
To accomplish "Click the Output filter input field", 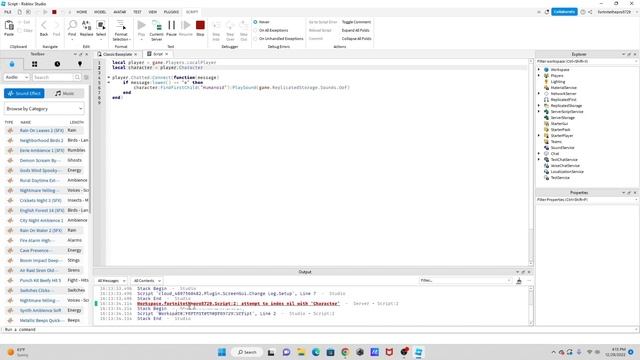I will 465,281.
